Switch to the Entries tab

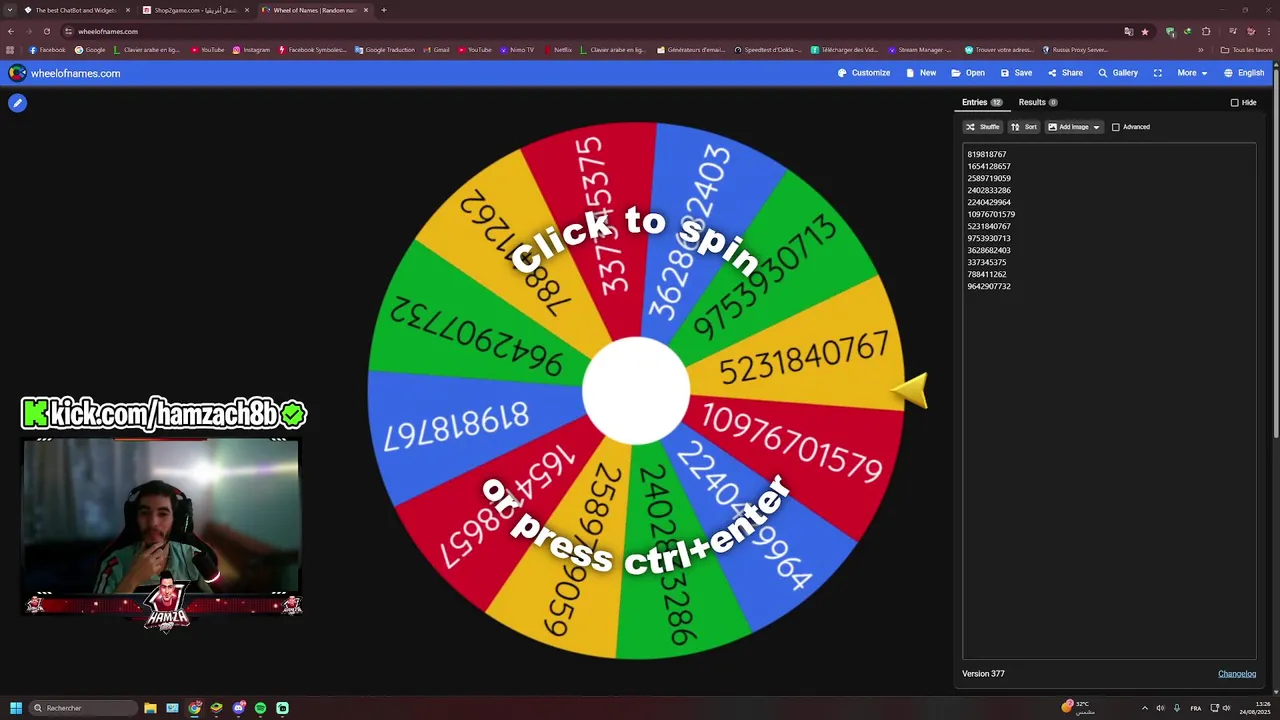pyautogui.click(x=982, y=102)
